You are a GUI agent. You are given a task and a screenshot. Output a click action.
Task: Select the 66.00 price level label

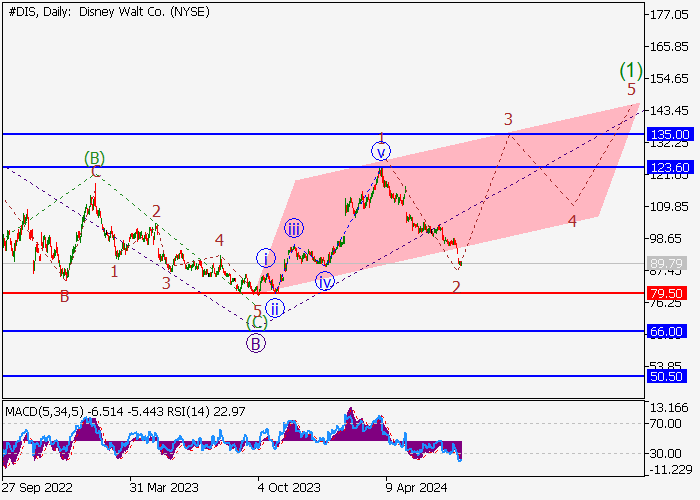tap(667, 331)
